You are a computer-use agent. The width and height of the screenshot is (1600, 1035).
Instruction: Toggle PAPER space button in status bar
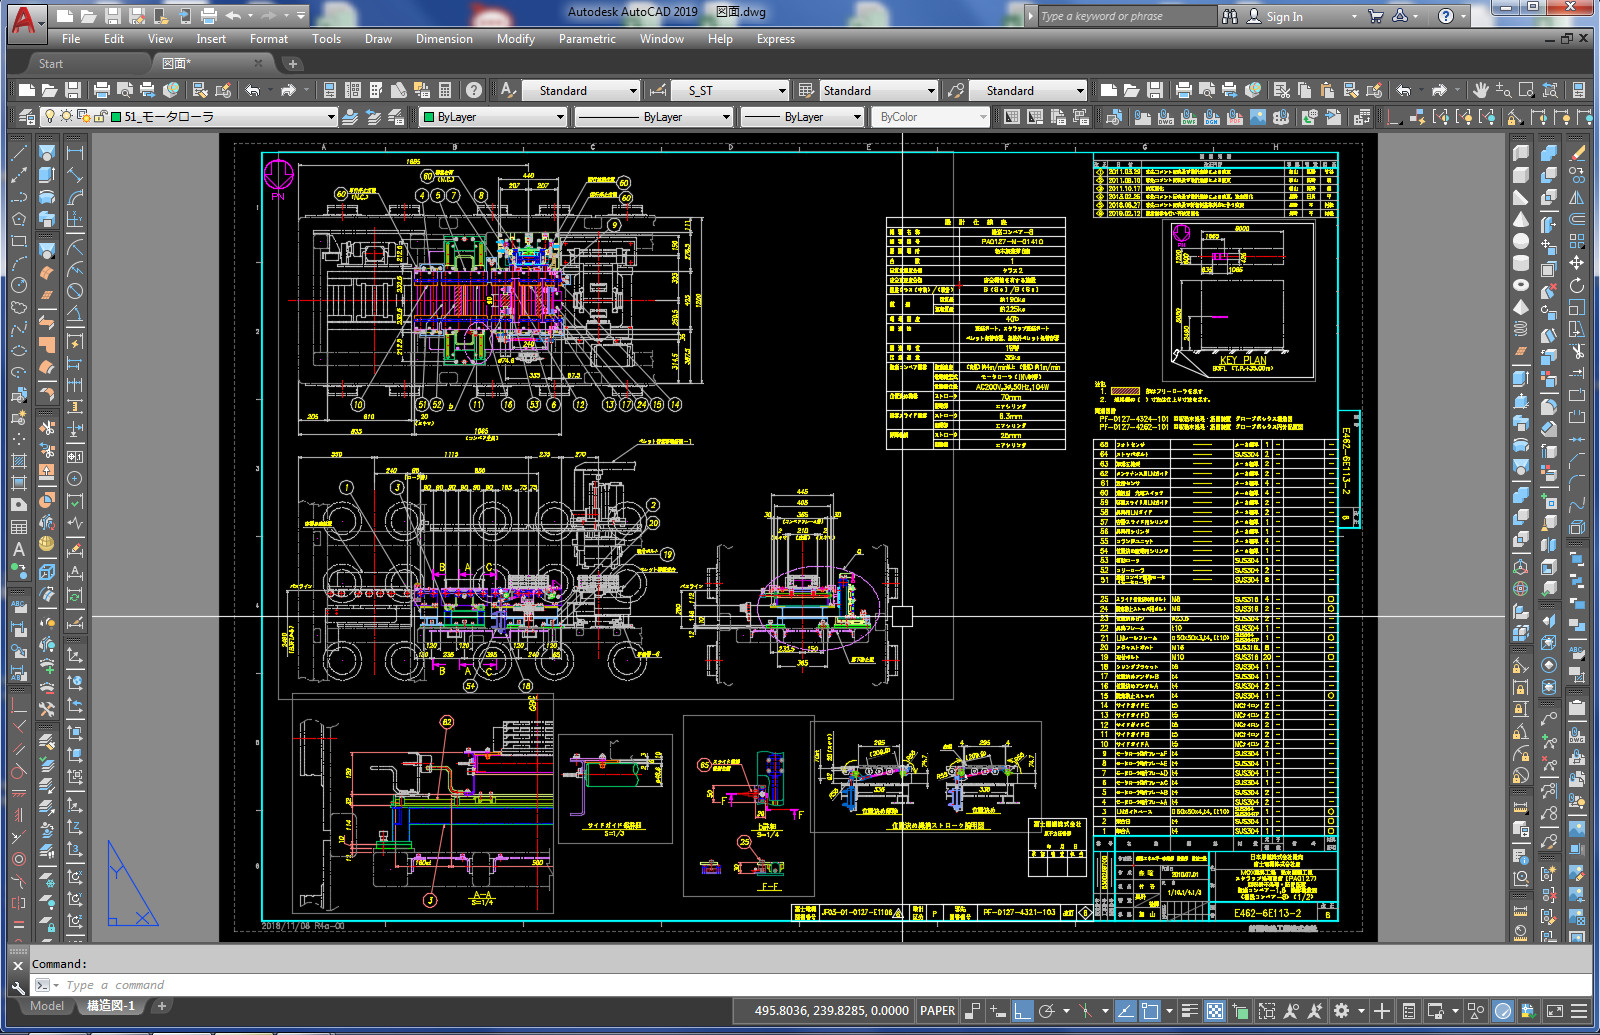click(x=937, y=1011)
